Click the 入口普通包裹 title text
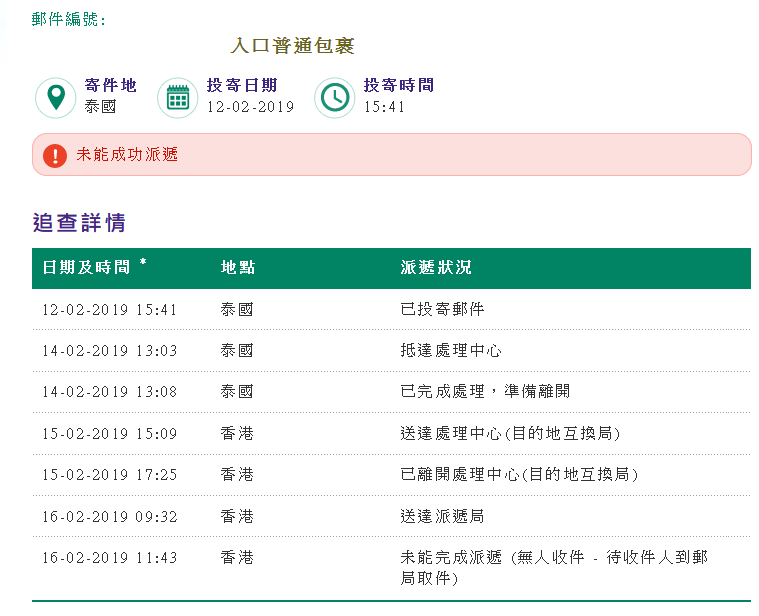The height and width of the screenshot is (616, 759). [x=292, y=46]
